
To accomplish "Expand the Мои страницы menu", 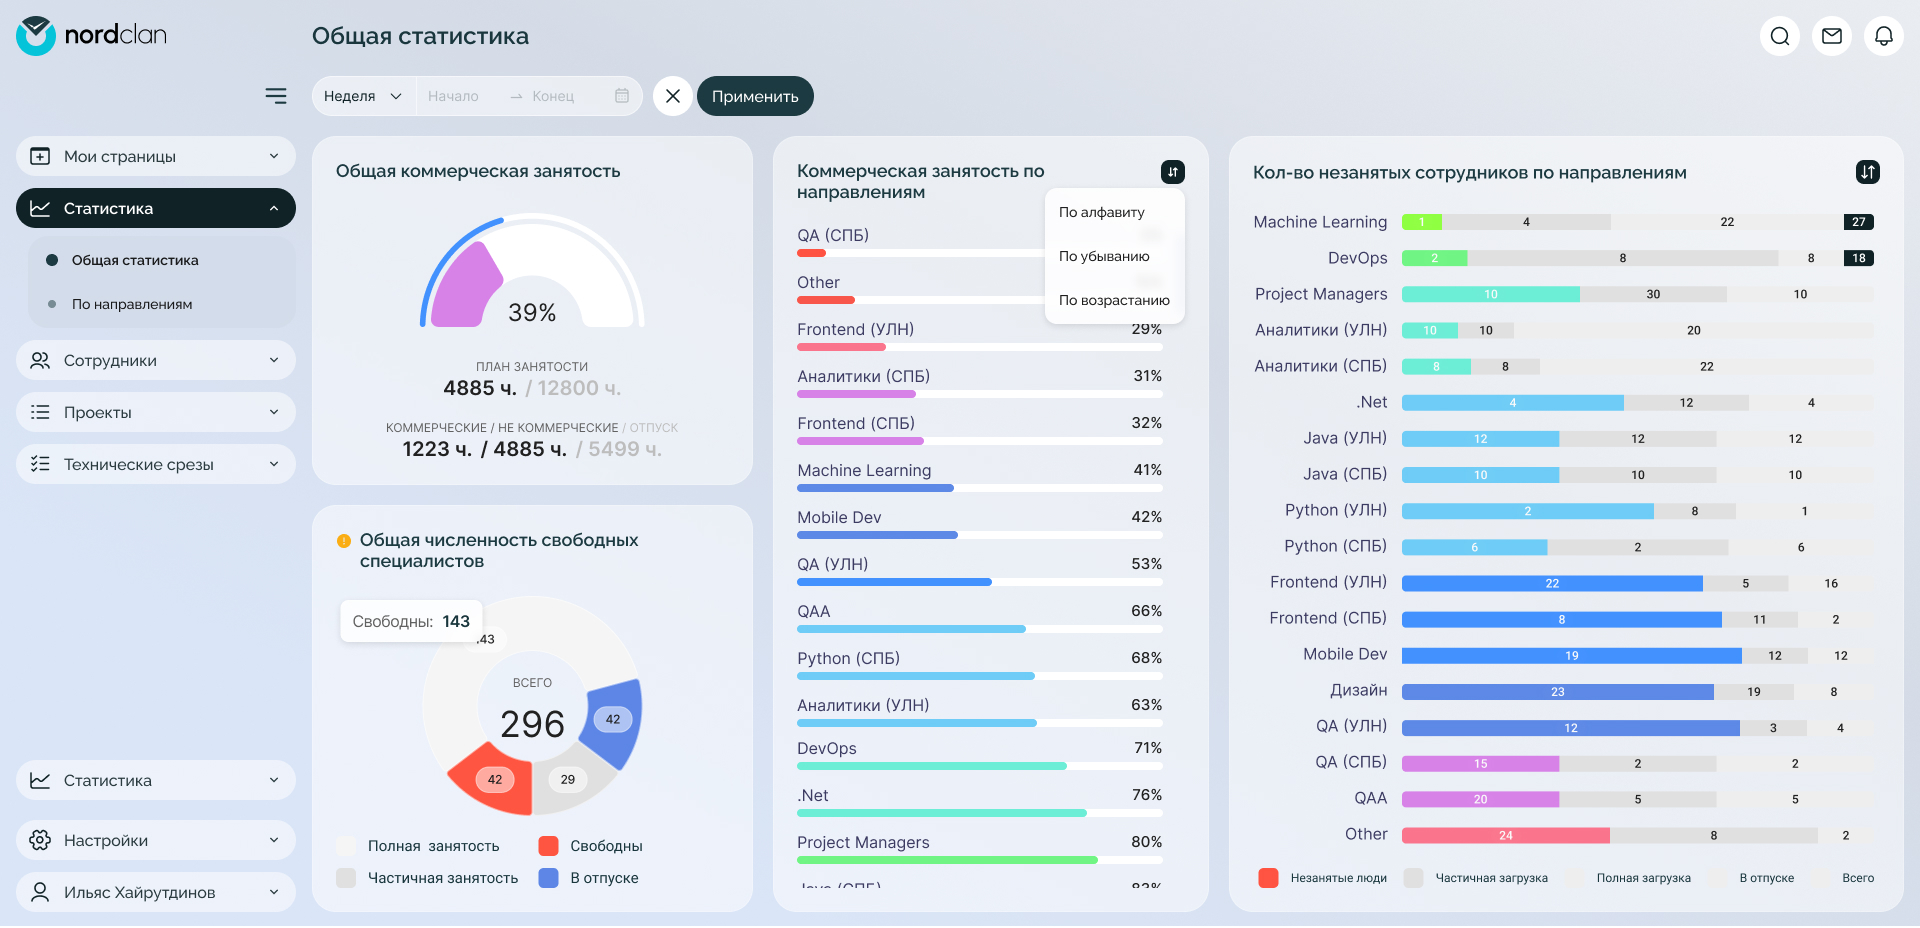I will (x=274, y=156).
